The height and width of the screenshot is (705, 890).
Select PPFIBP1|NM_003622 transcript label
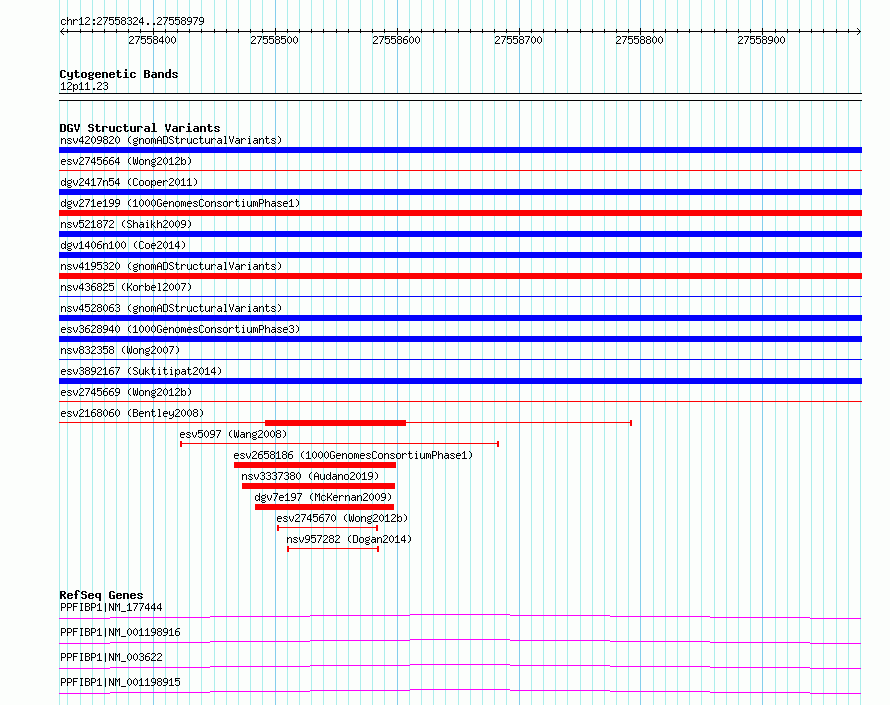pos(111,657)
